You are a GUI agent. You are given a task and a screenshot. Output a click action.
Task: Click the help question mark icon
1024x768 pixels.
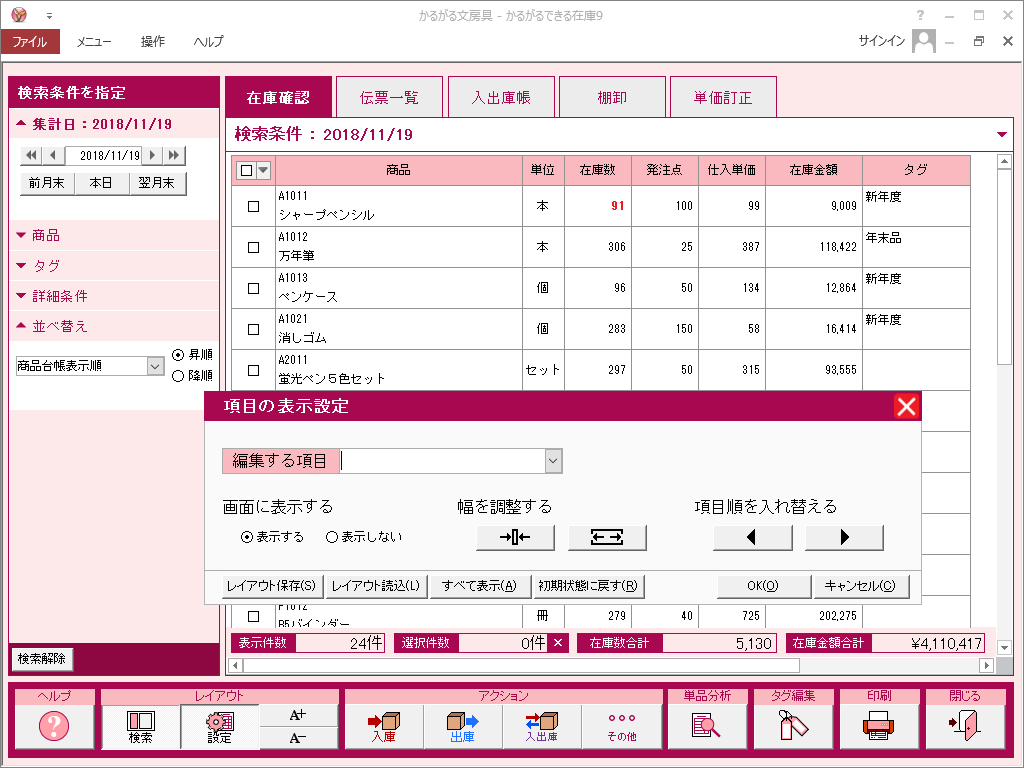point(54,726)
